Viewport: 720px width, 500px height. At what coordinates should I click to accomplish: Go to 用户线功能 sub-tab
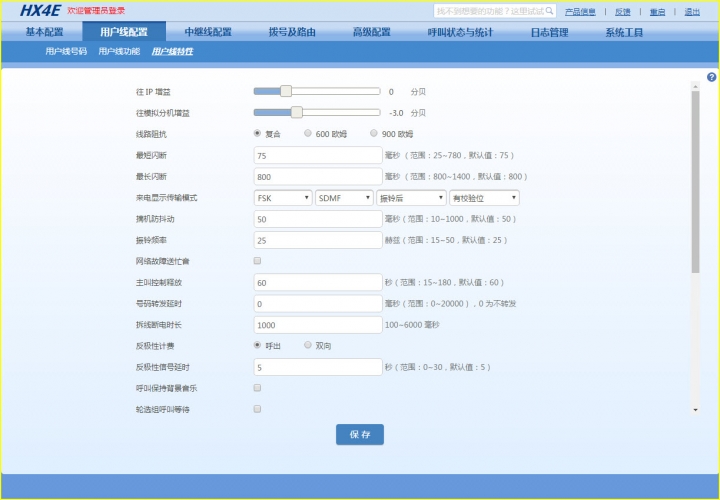pyautogui.click(x=119, y=51)
